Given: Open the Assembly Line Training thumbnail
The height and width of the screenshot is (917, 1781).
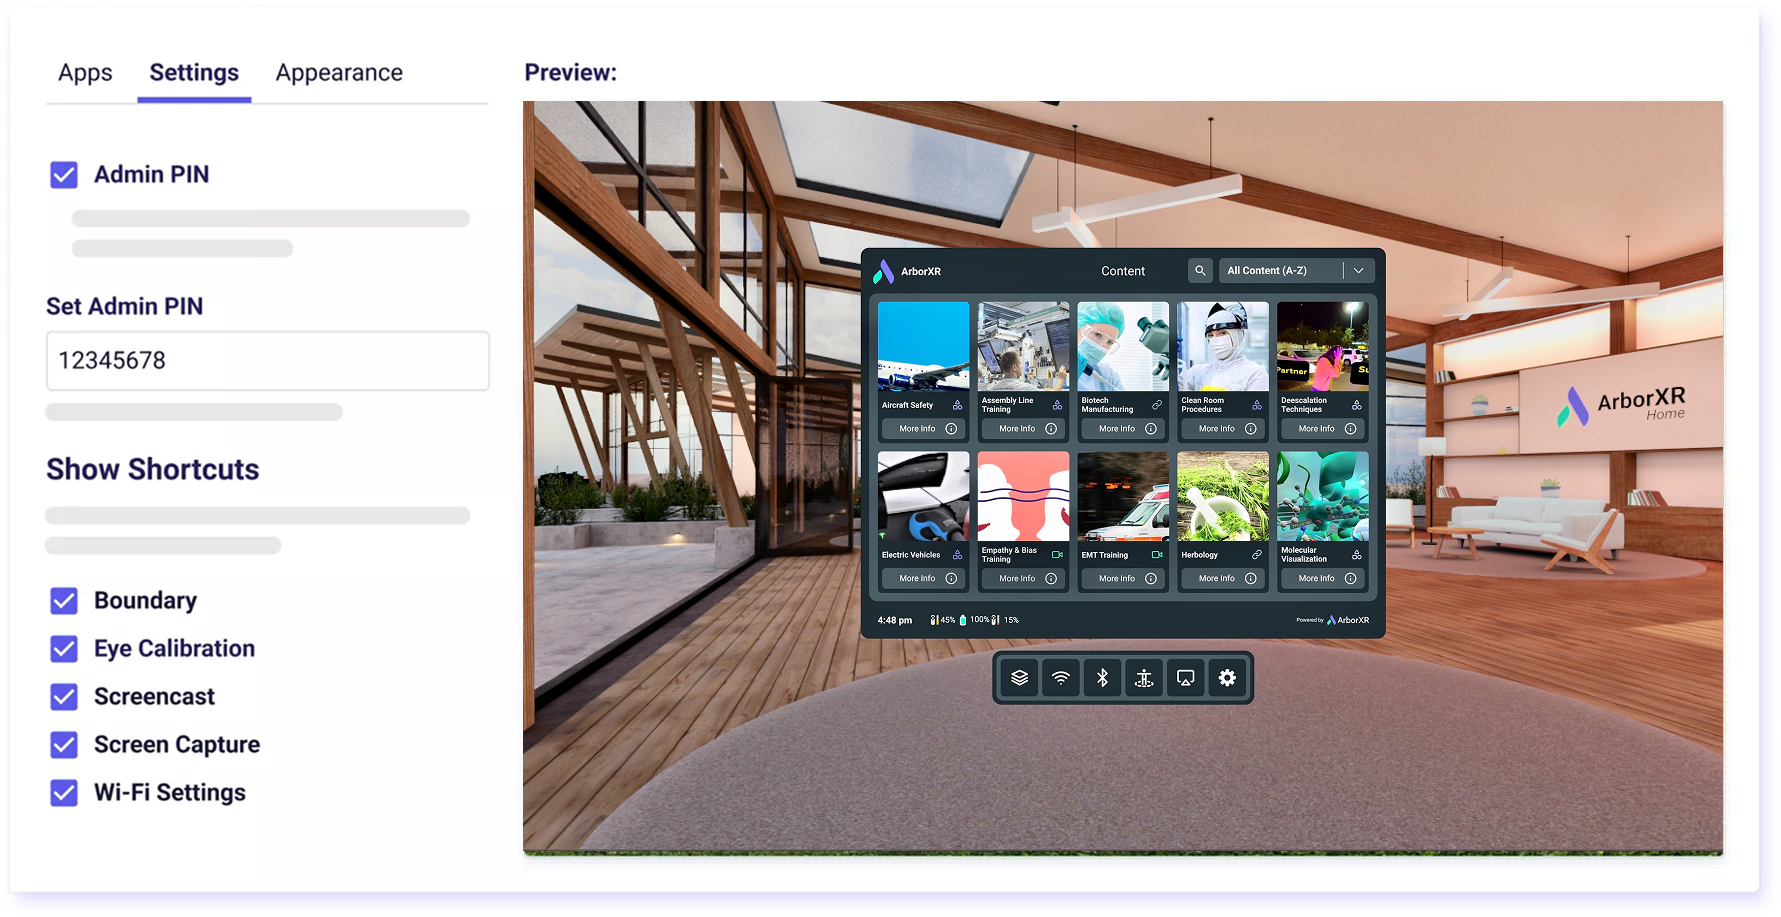Looking at the screenshot, I should click(1024, 346).
